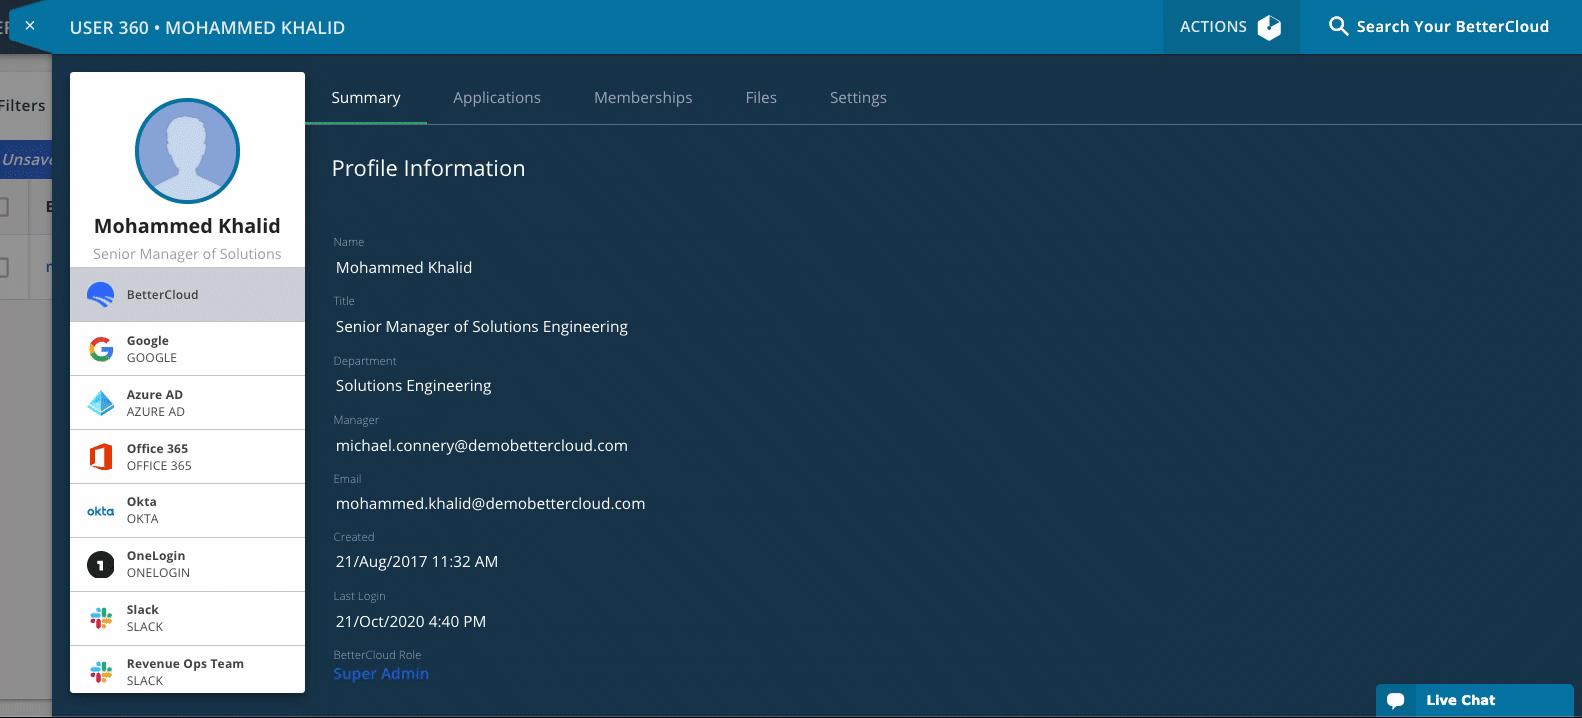This screenshot has width=1582, height=718.
Task: Click the BetterCloud logo icon in sidebar
Action: tap(101, 295)
